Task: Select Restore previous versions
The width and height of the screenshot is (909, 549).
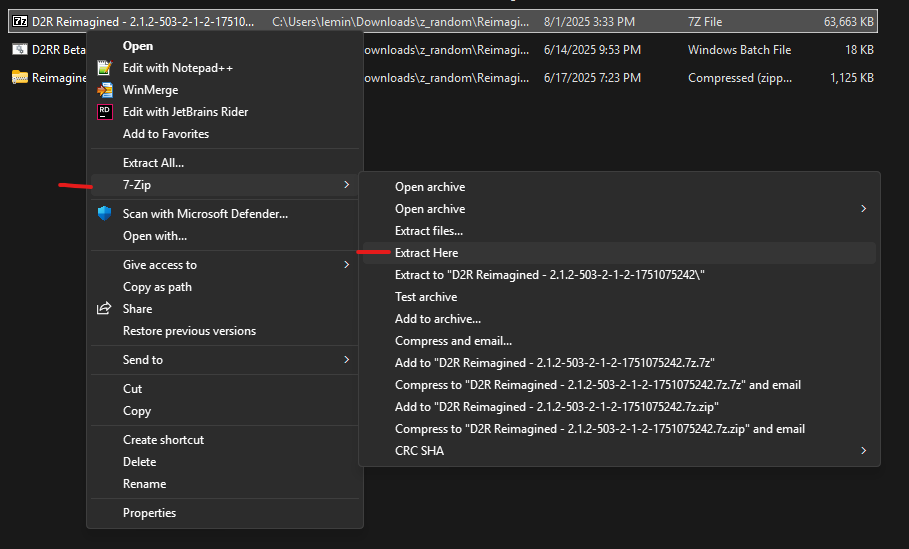Action: [x=190, y=331]
